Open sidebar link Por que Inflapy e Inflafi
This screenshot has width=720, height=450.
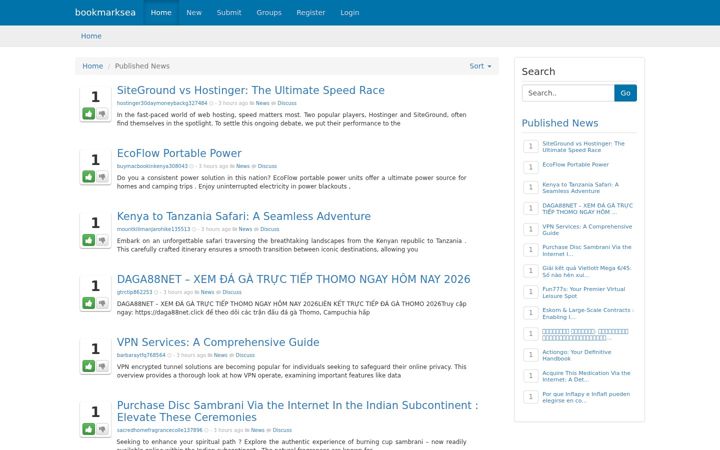pyautogui.click(x=586, y=397)
